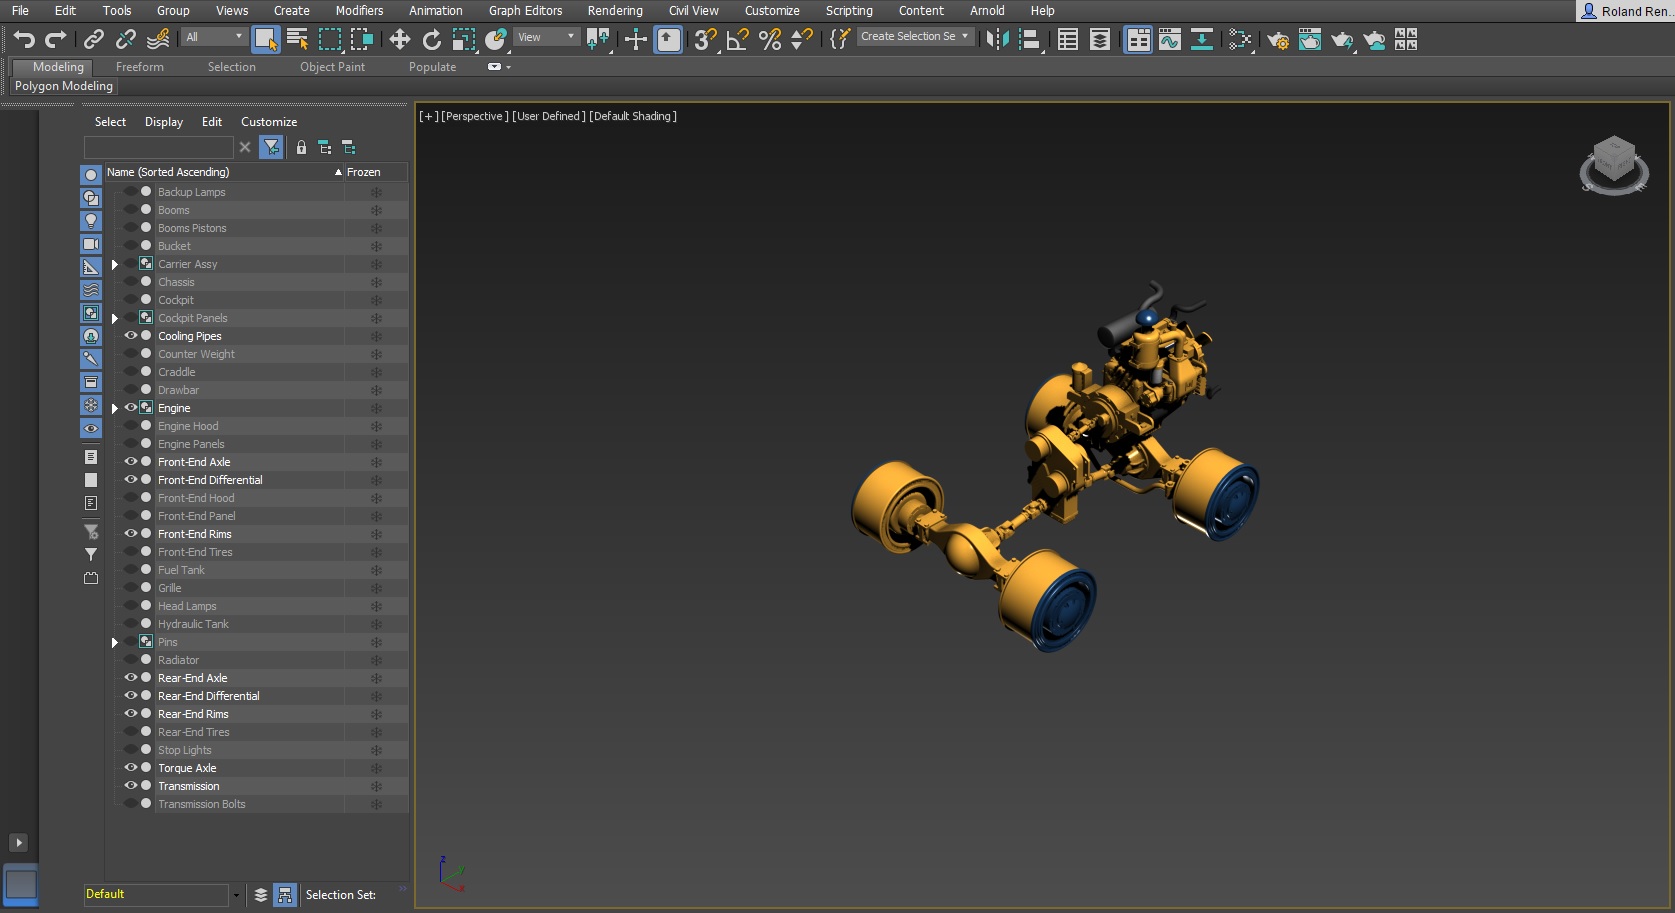Open the Rendering menu

click(x=614, y=11)
